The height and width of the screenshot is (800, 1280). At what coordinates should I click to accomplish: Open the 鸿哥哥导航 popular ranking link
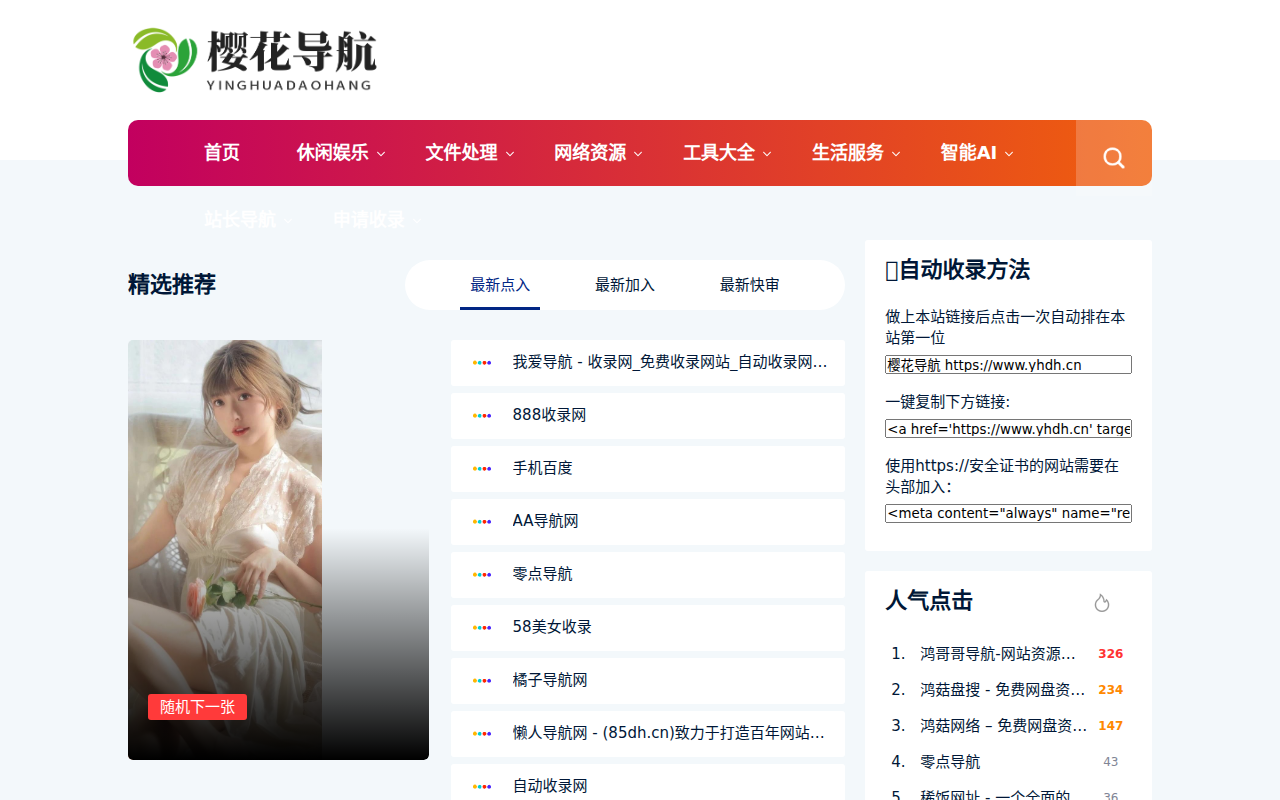pyautogui.click(x=997, y=654)
